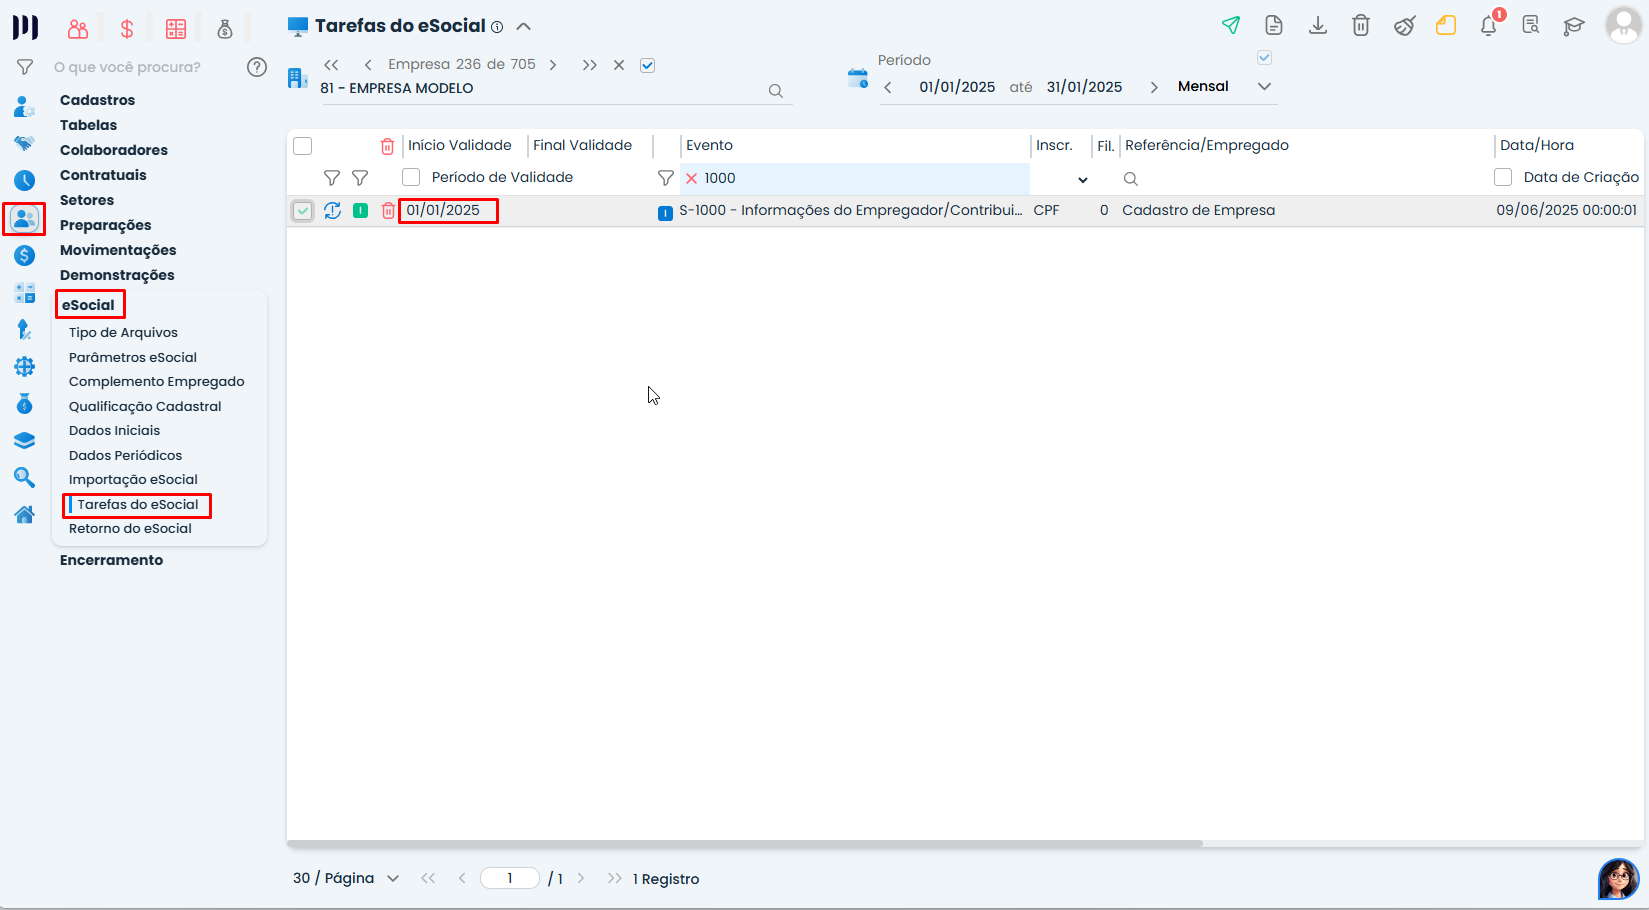Click the trash icon in the top toolbar
This screenshot has width=1649, height=910.
[x=1360, y=25]
